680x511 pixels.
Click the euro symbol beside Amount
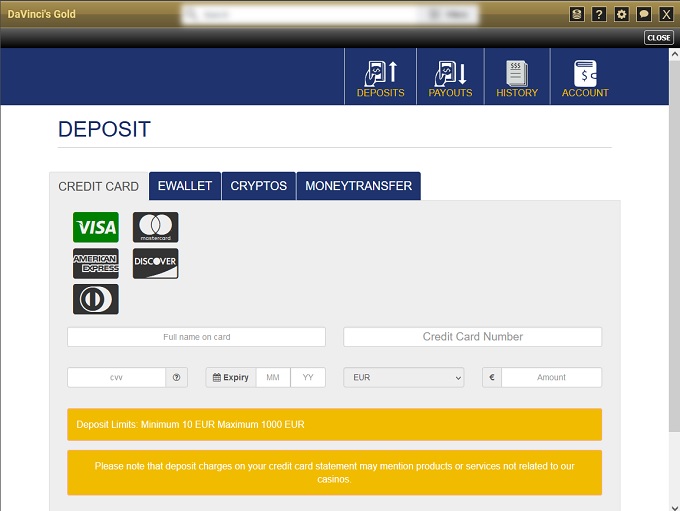pyautogui.click(x=492, y=377)
